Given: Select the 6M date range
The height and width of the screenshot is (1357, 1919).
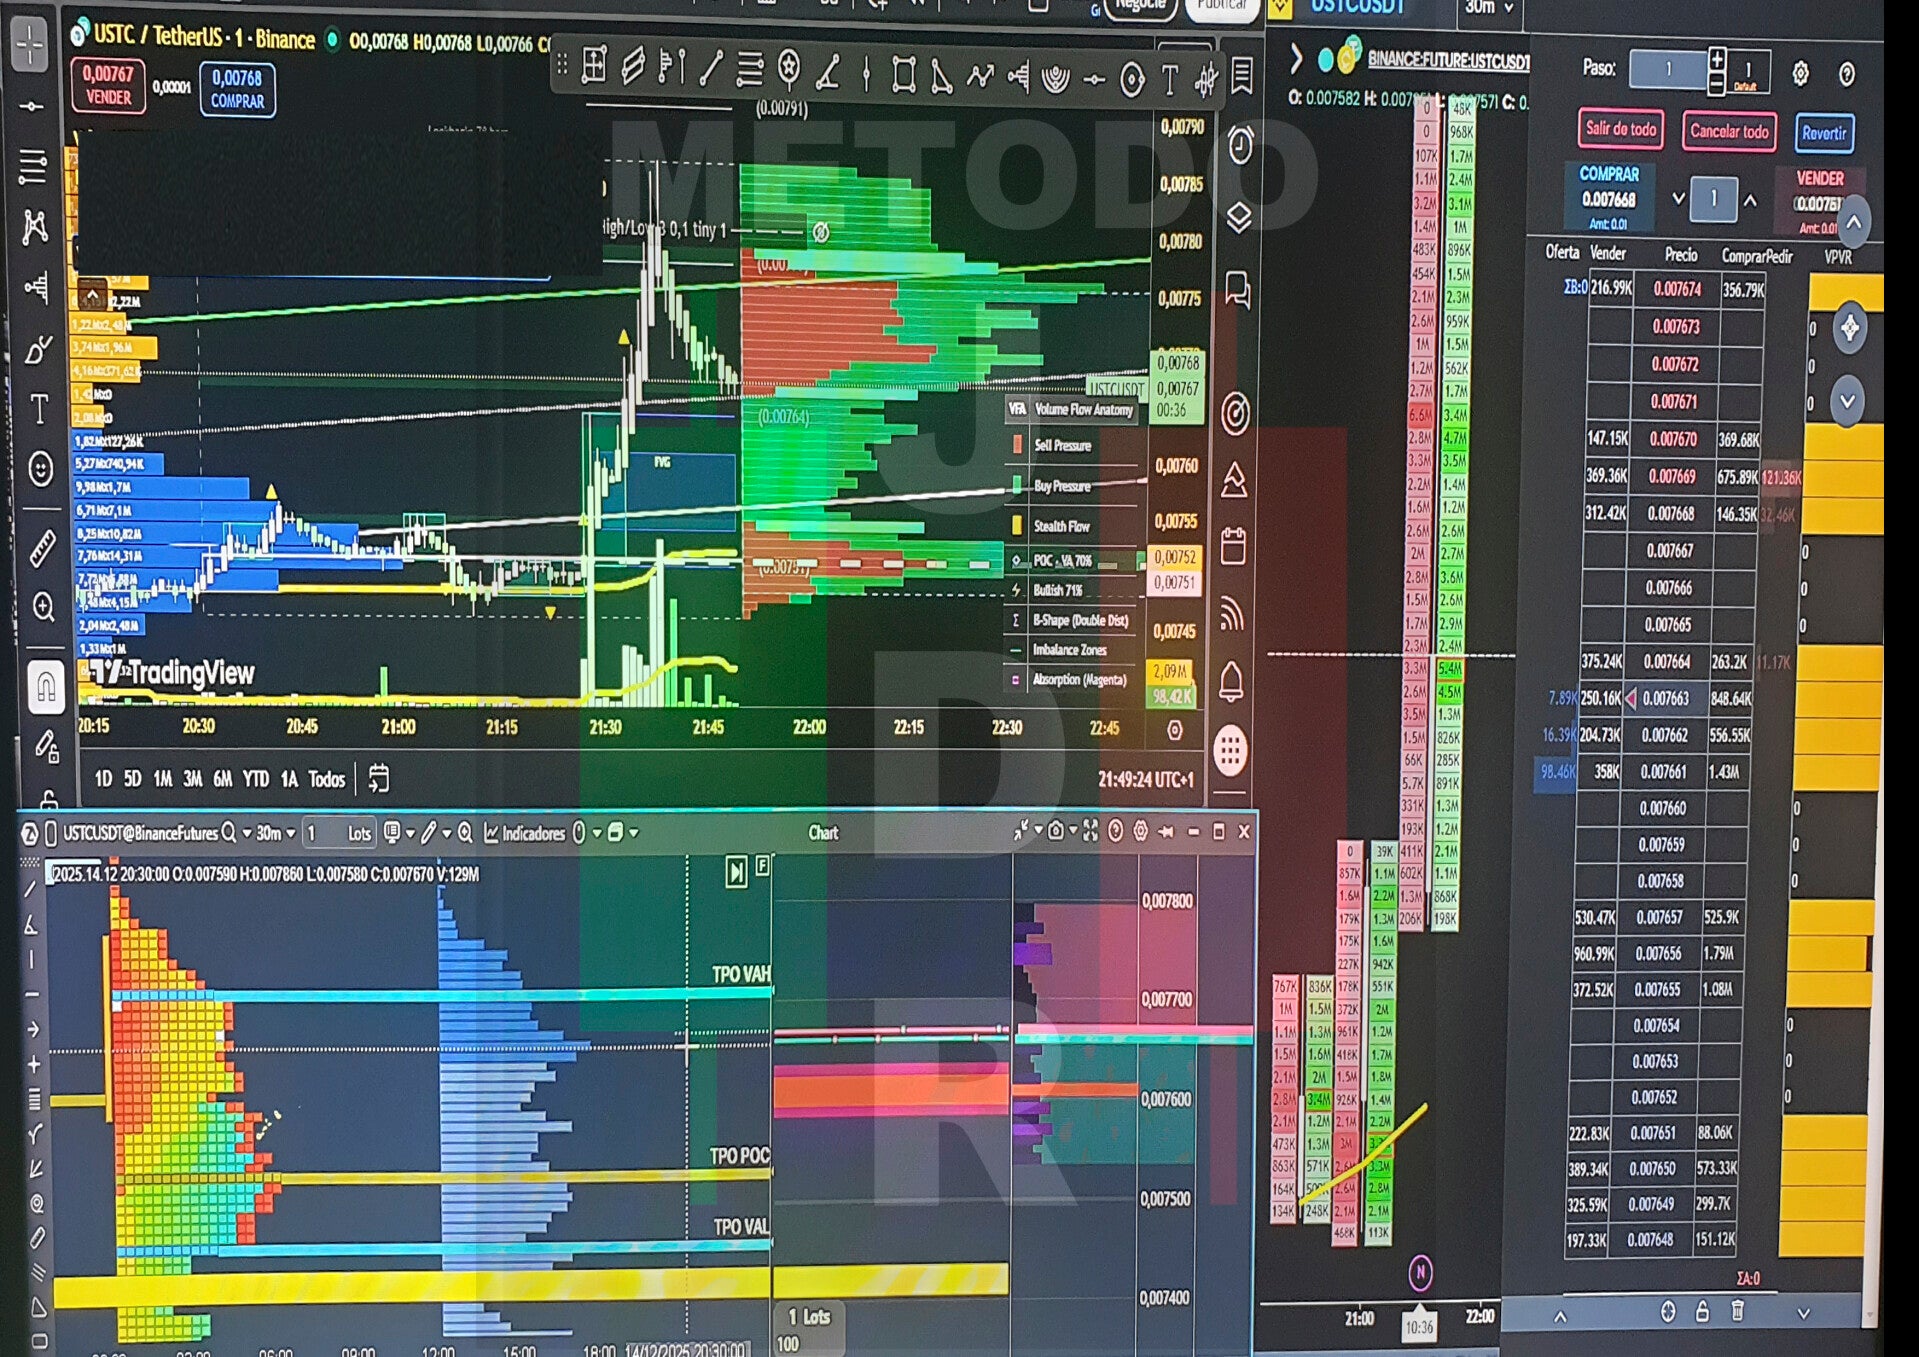Looking at the screenshot, I should (x=223, y=779).
